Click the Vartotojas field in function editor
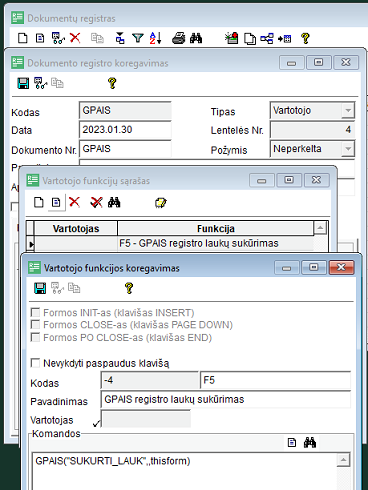The height and width of the screenshot is (490, 368). [146, 419]
